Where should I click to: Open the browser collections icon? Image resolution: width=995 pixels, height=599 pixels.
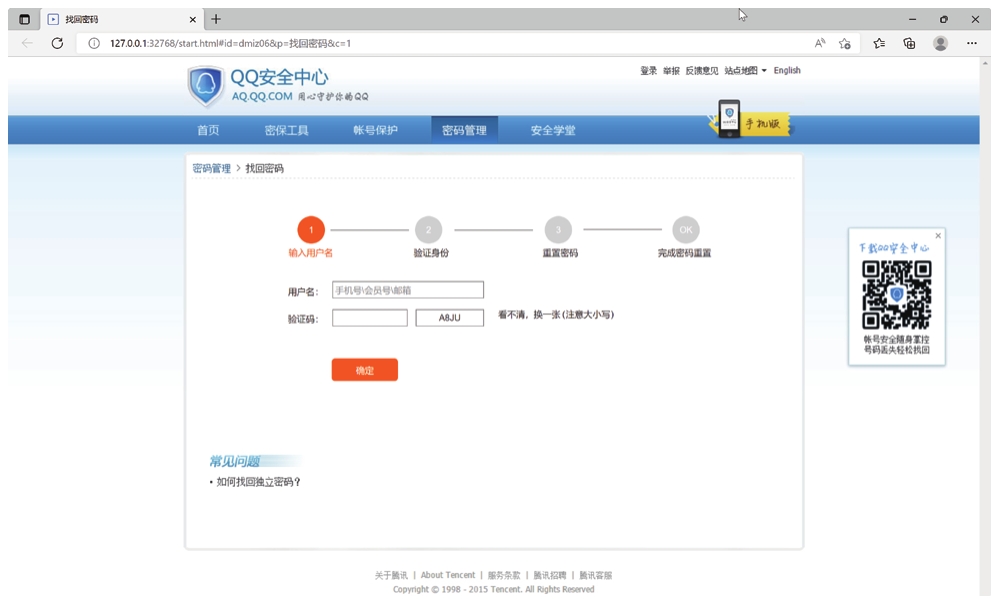pyautogui.click(x=909, y=43)
